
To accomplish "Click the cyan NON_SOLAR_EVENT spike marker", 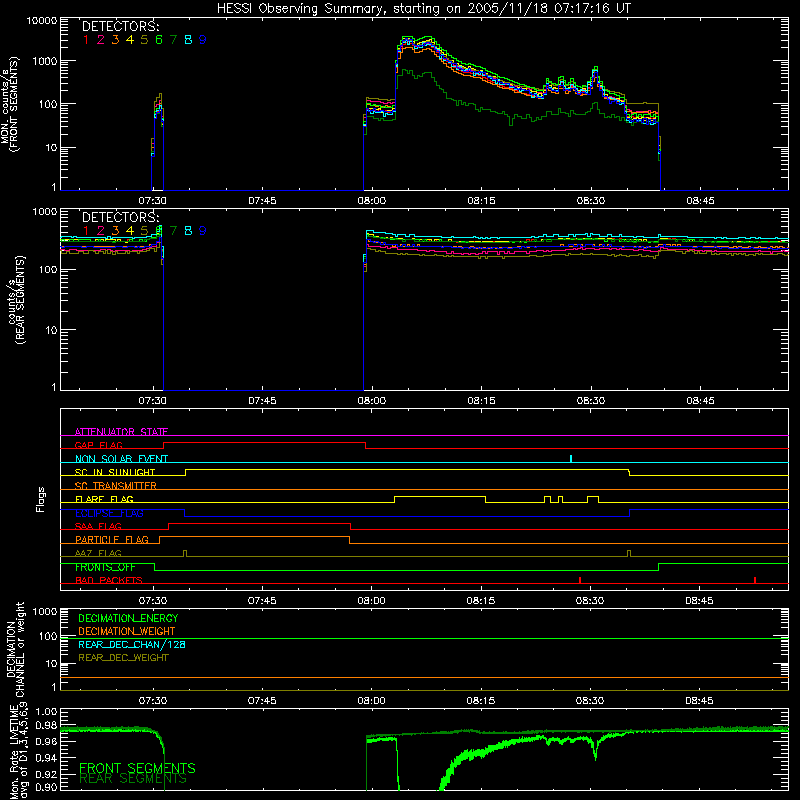I will click(x=570, y=458).
